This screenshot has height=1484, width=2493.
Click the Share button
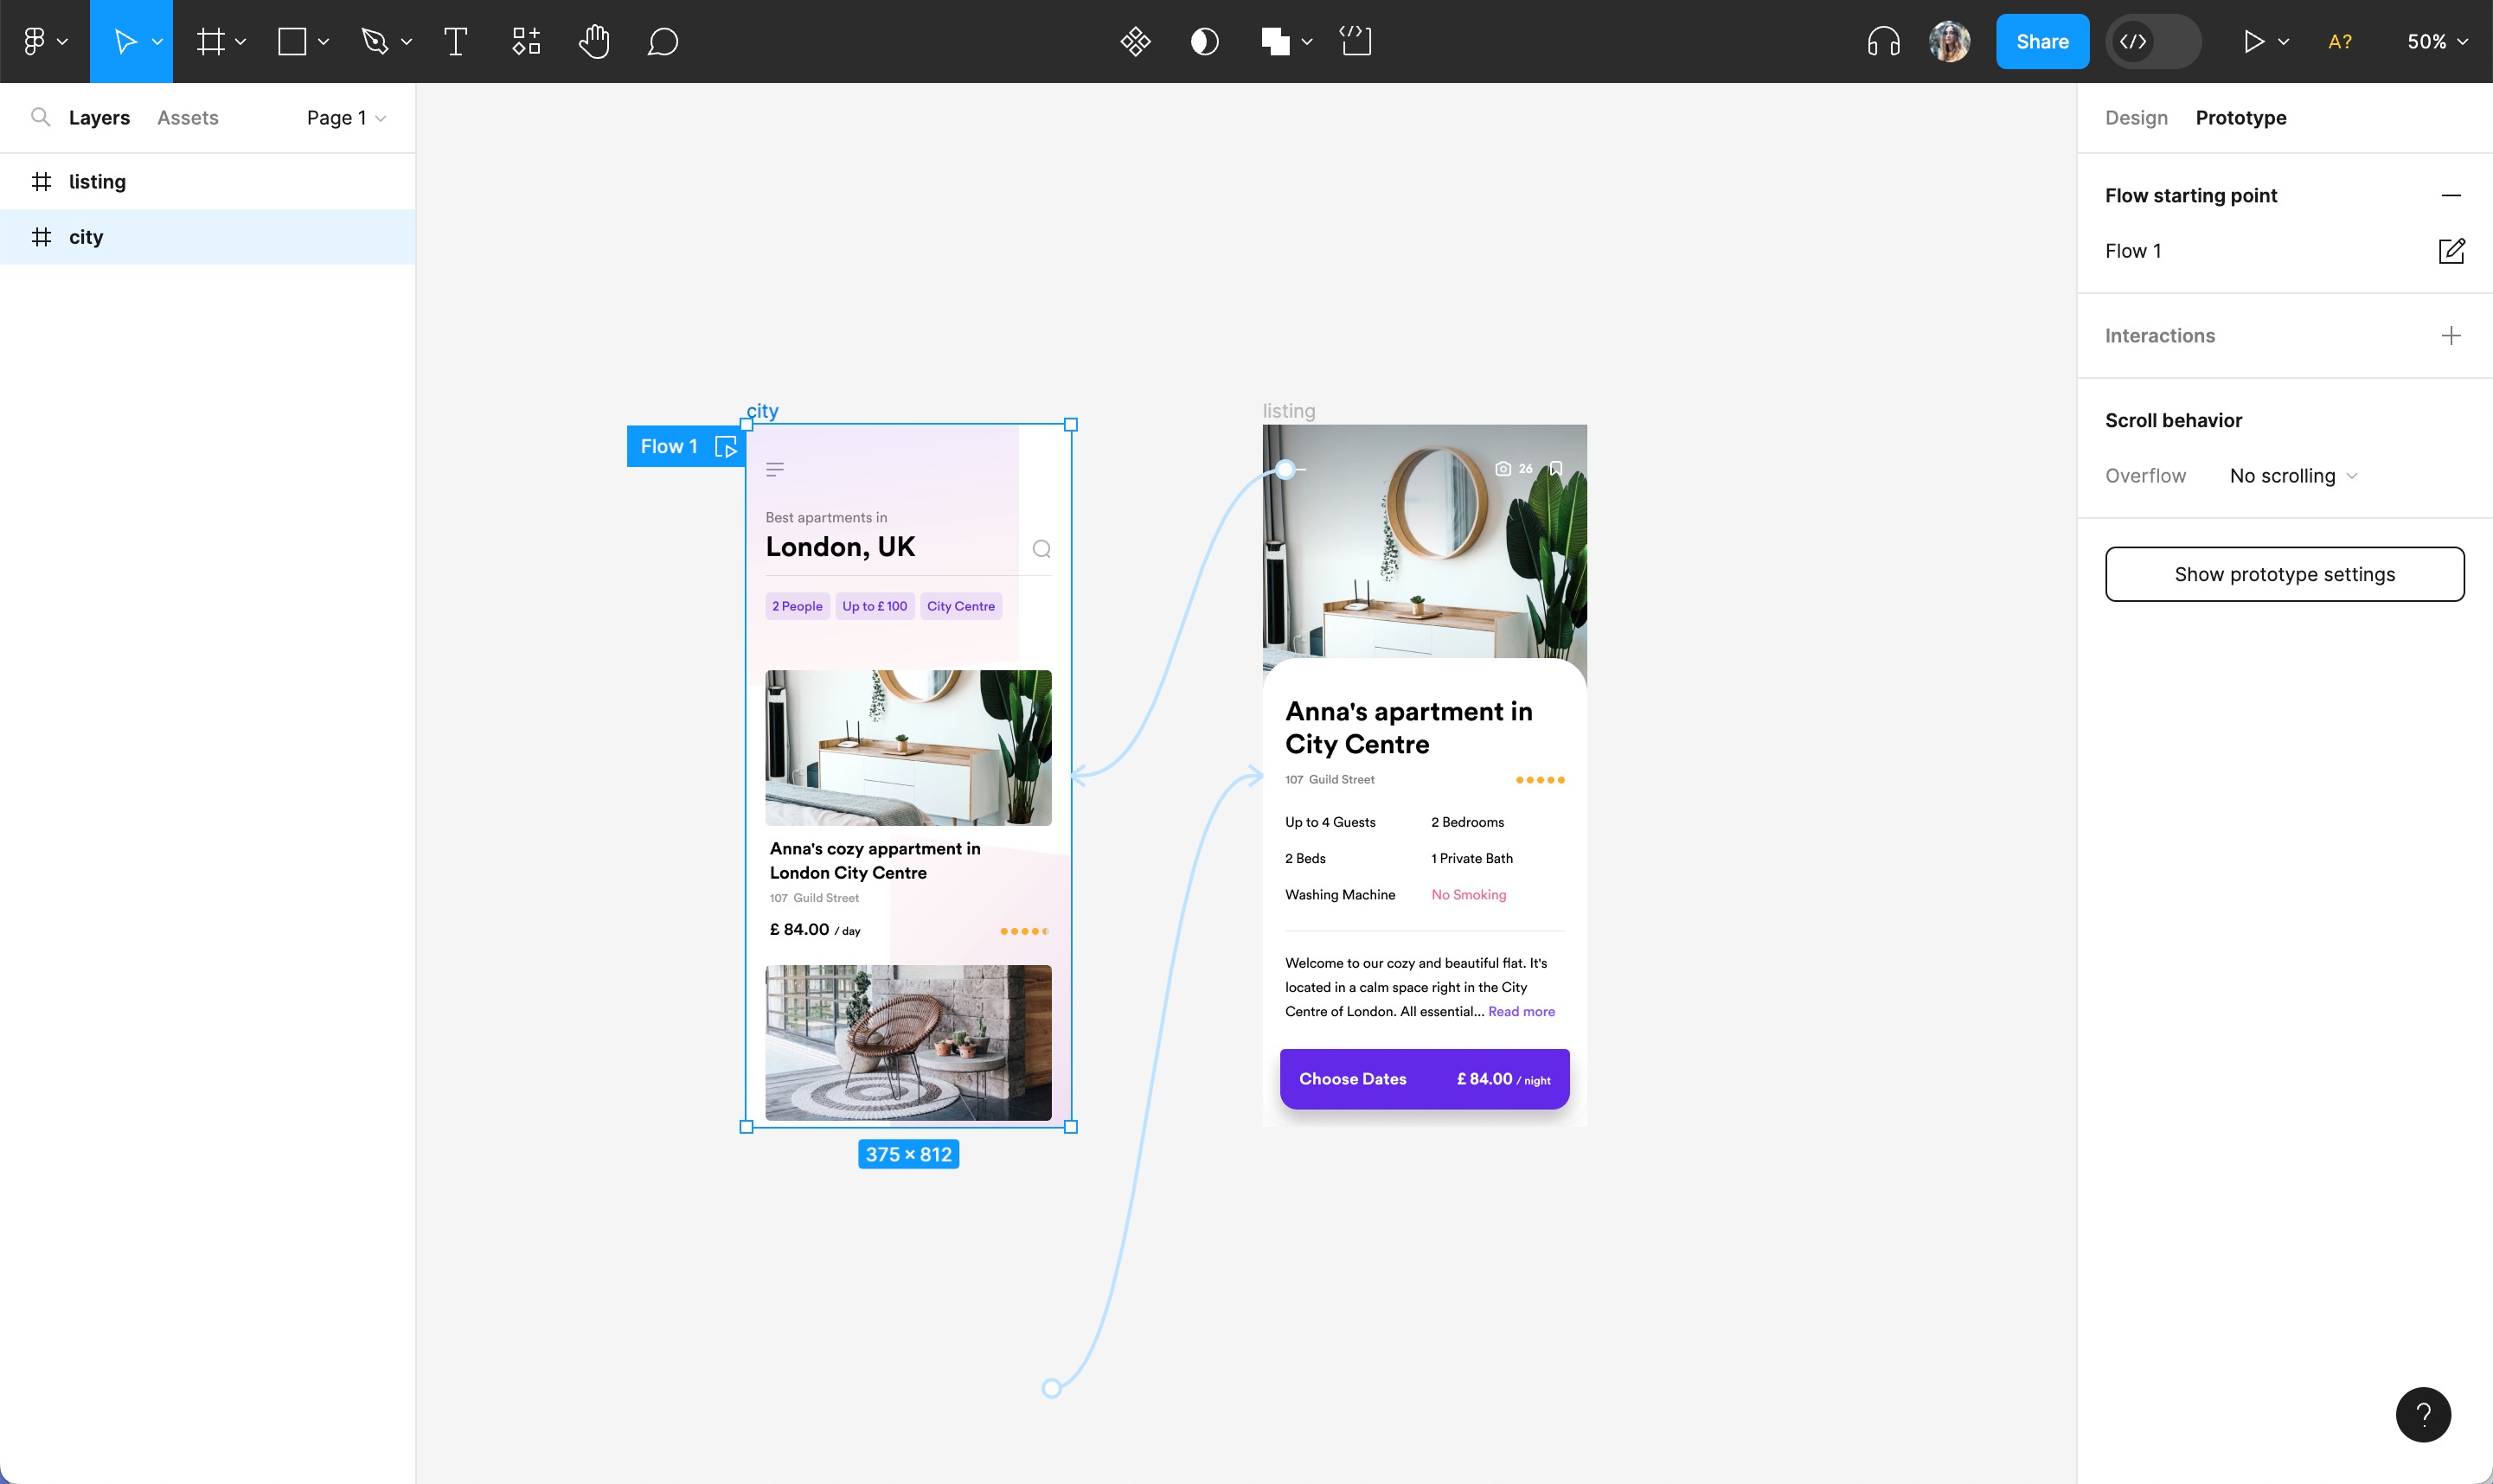coord(2042,41)
